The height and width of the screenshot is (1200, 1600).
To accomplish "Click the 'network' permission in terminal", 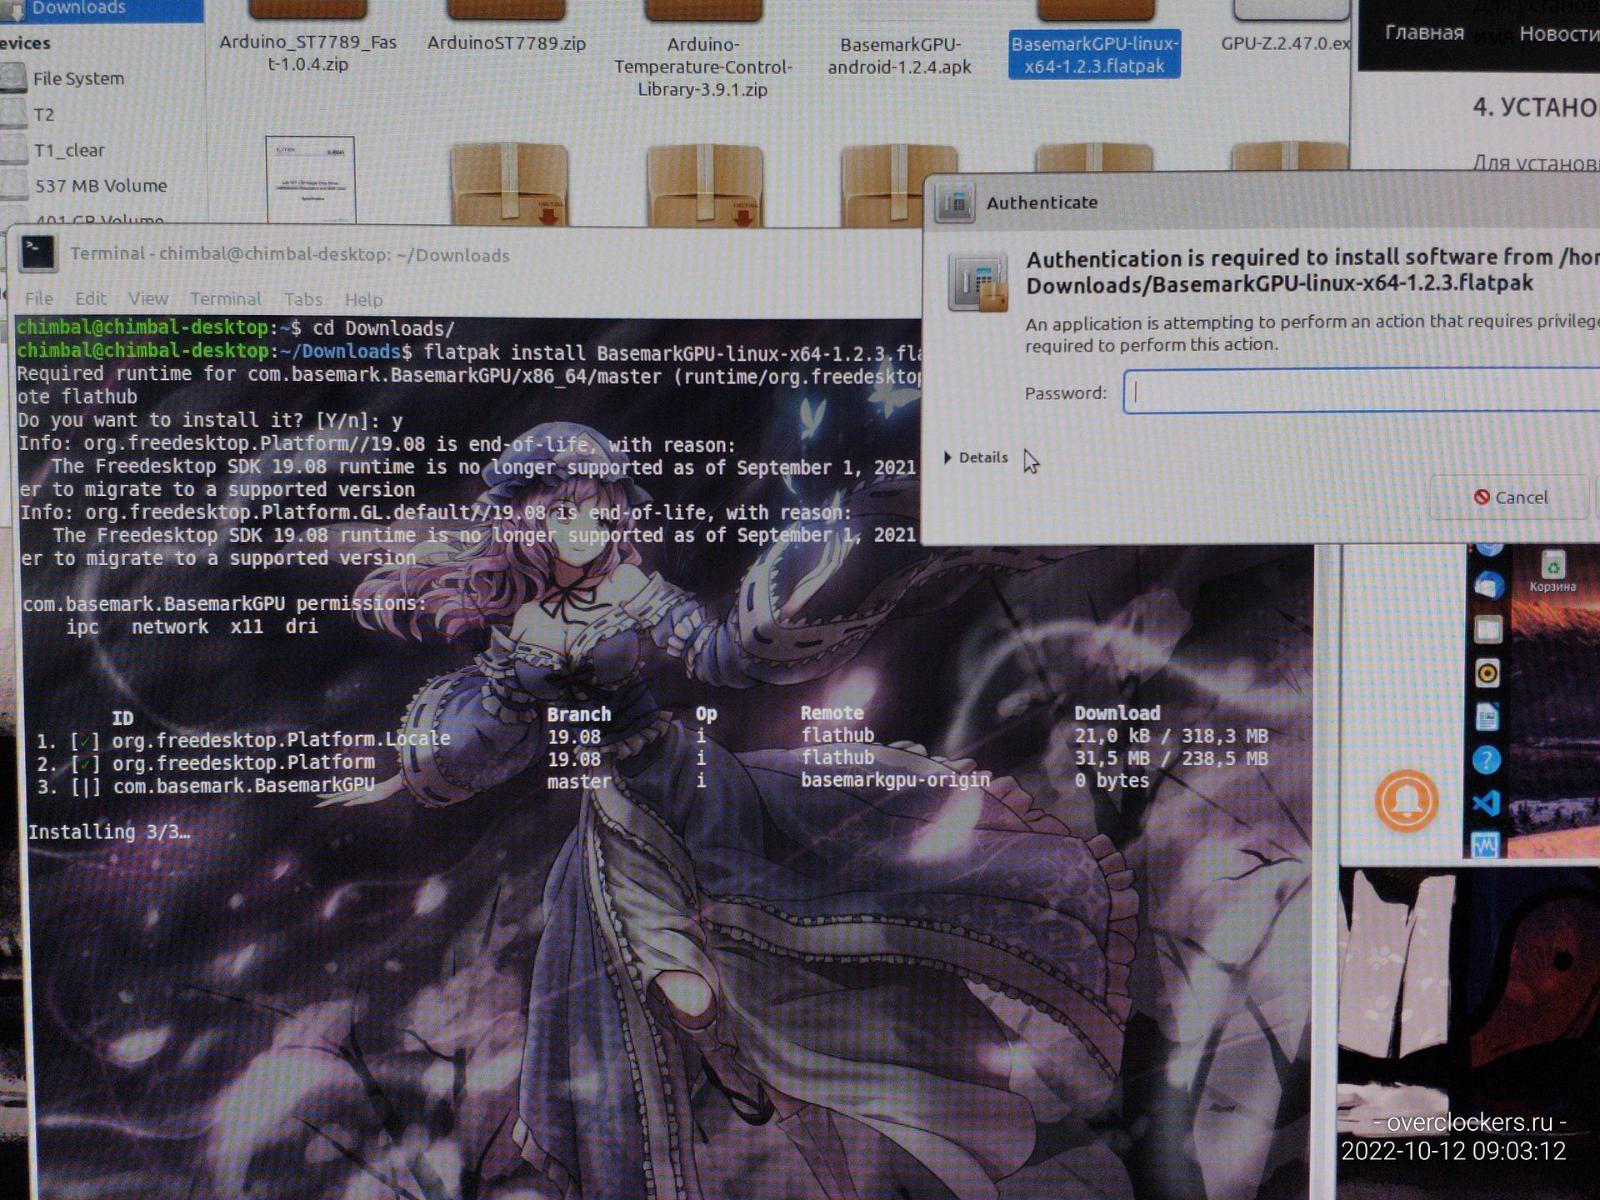I will pyautogui.click(x=170, y=627).
